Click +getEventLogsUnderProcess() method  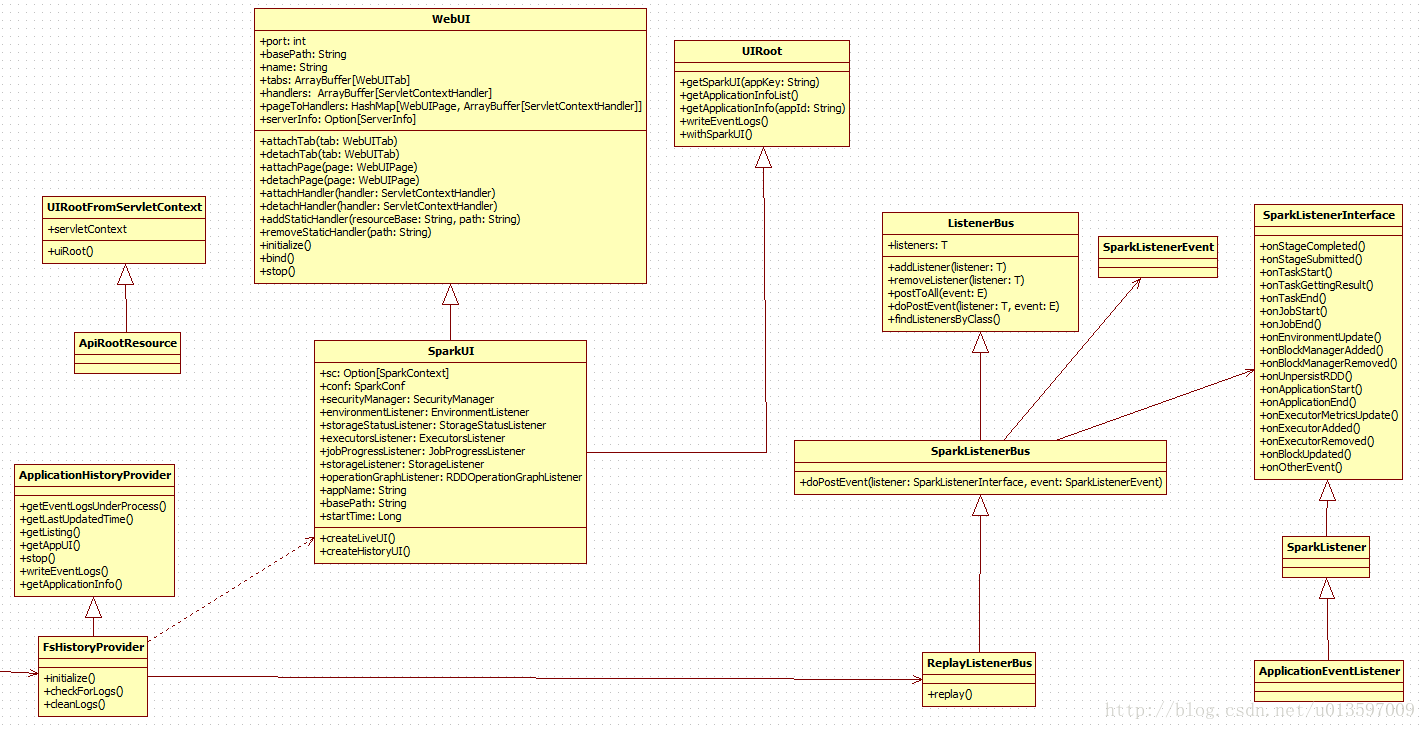93,506
